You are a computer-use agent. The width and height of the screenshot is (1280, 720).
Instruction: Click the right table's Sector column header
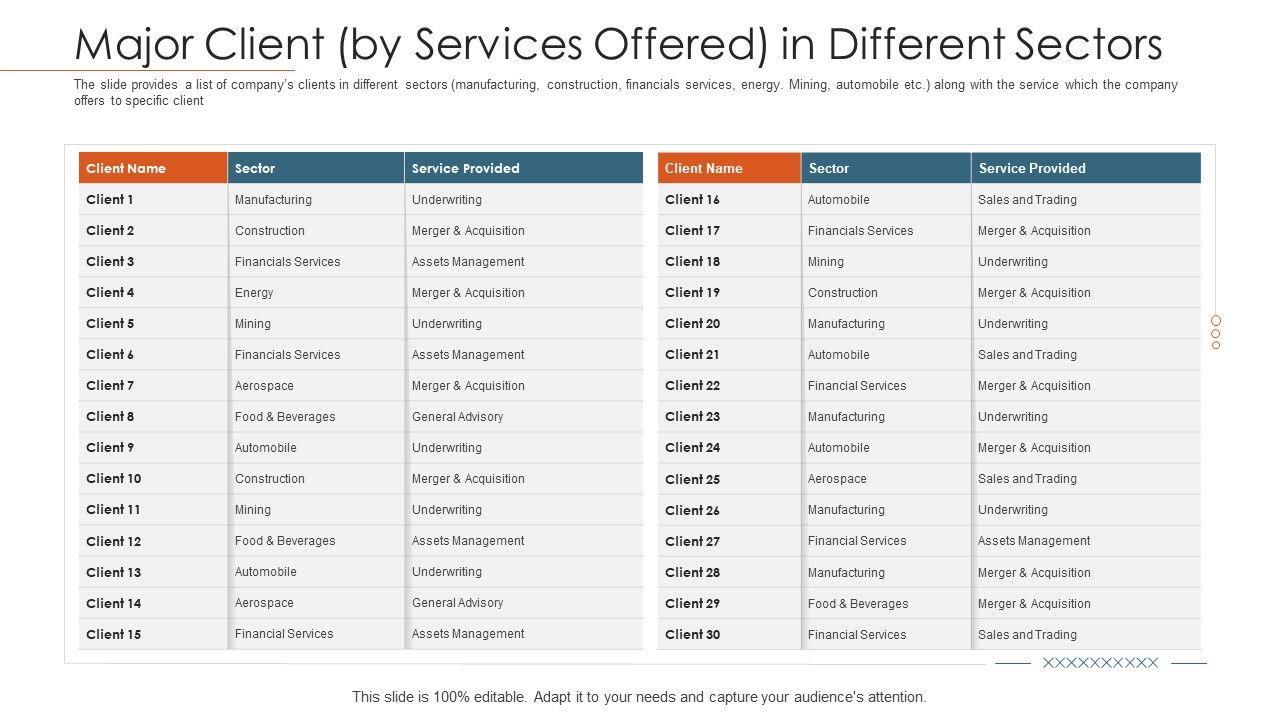click(x=829, y=168)
